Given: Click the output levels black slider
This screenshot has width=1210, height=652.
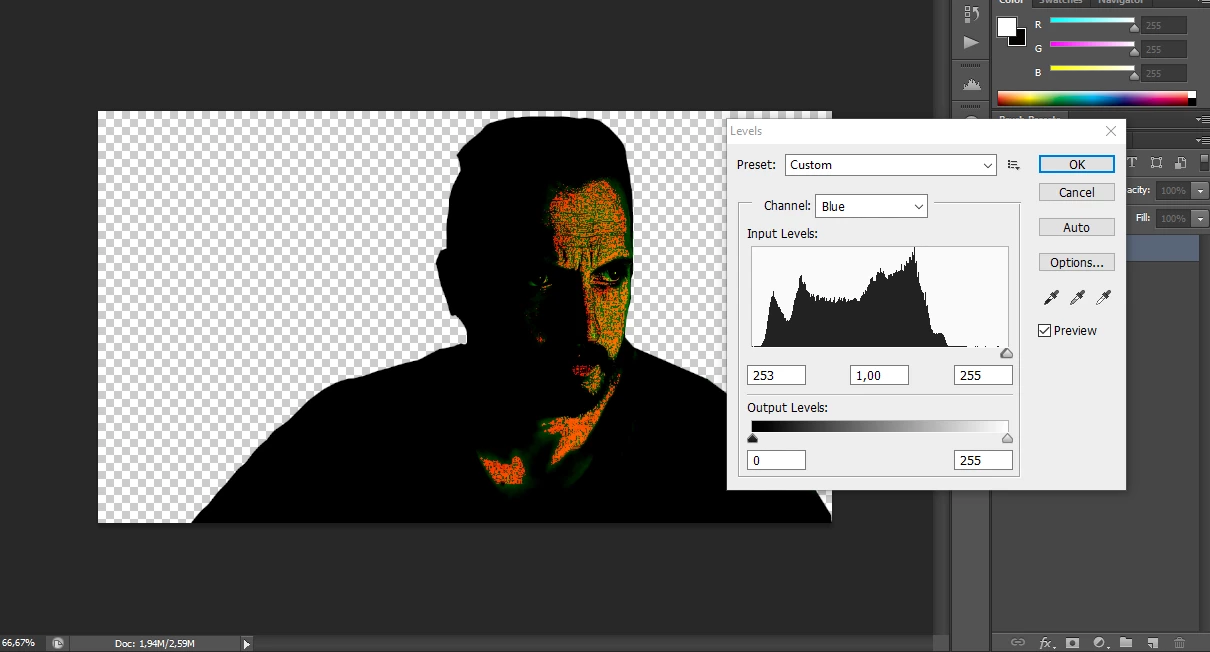Looking at the screenshot, I should coord(753,438).
